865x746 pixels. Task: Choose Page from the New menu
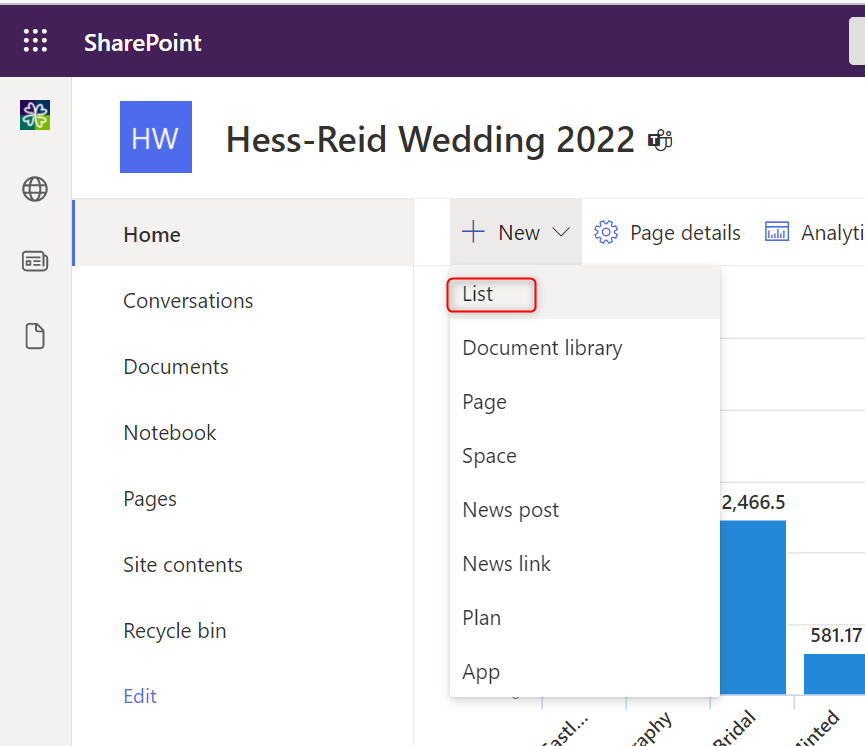point(585,402)
